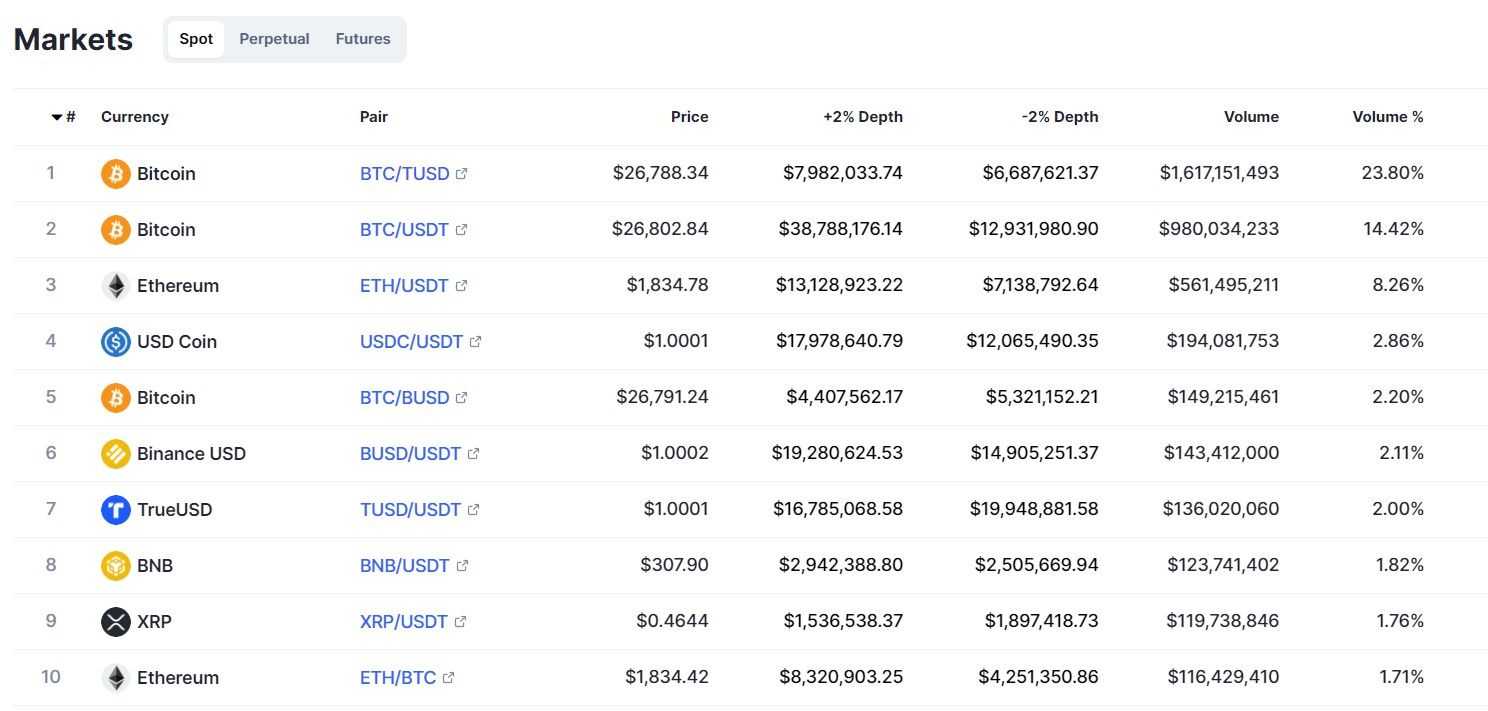The height and width of the screenshot is (711, 1488).
Task: Open the BTC/TUSD pair link
Action: pyautogui.click(x=404, y=173)
